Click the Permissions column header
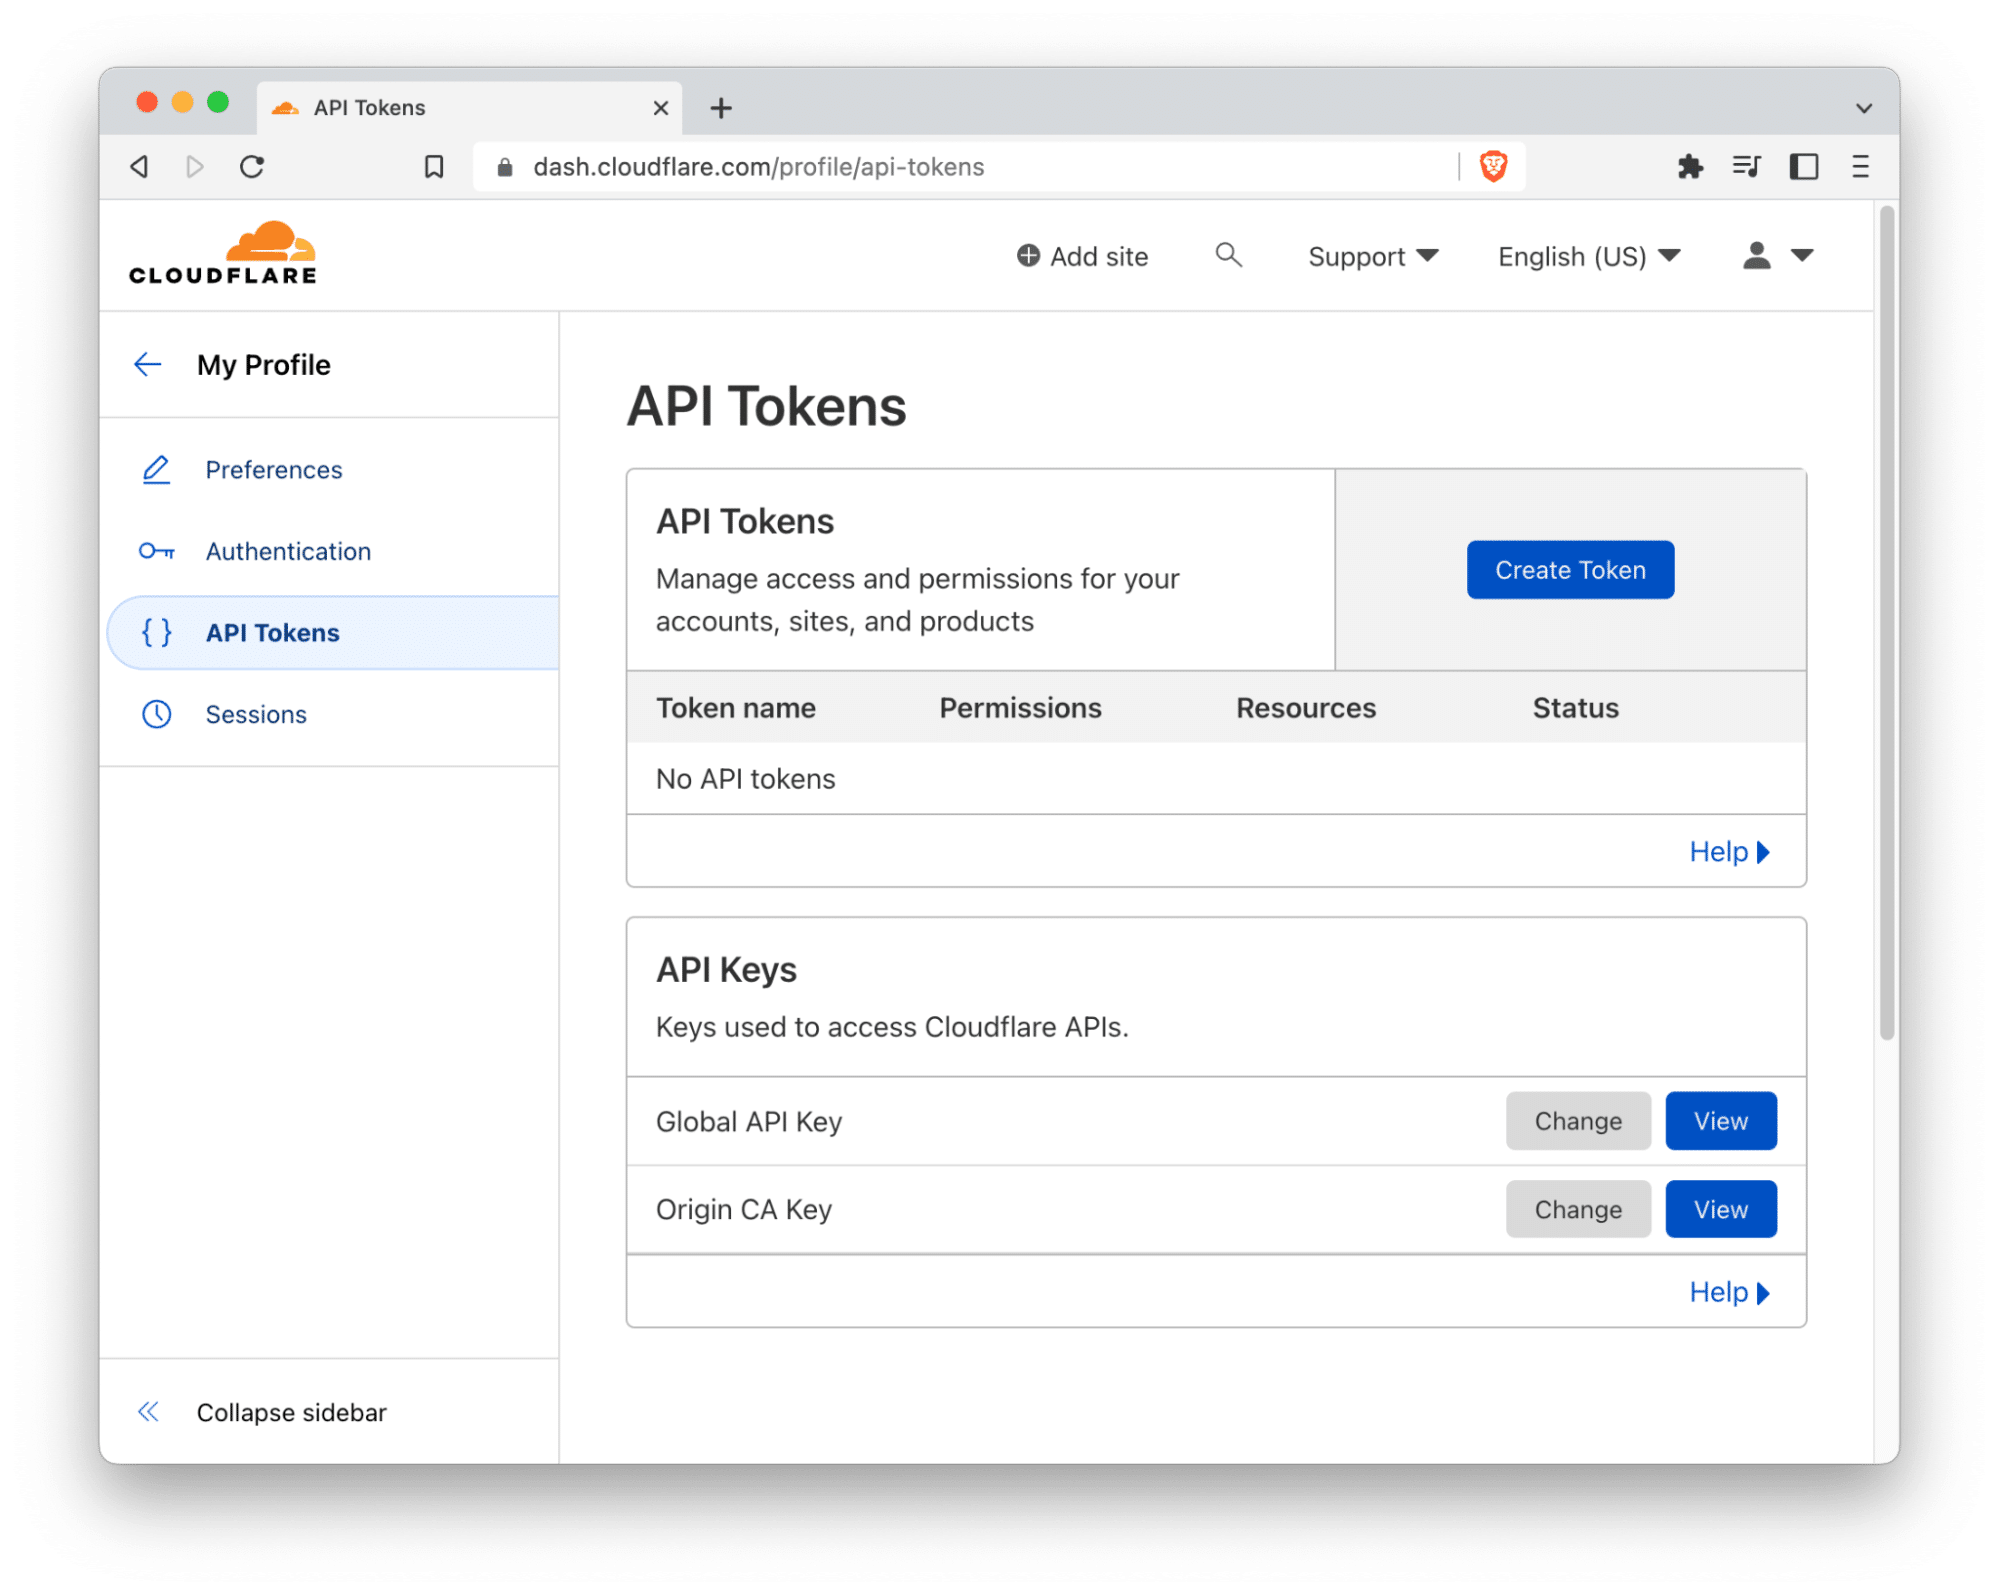Viewport: 1999px width, 1595px height. pyautogui.click(x=1020, y=708)
